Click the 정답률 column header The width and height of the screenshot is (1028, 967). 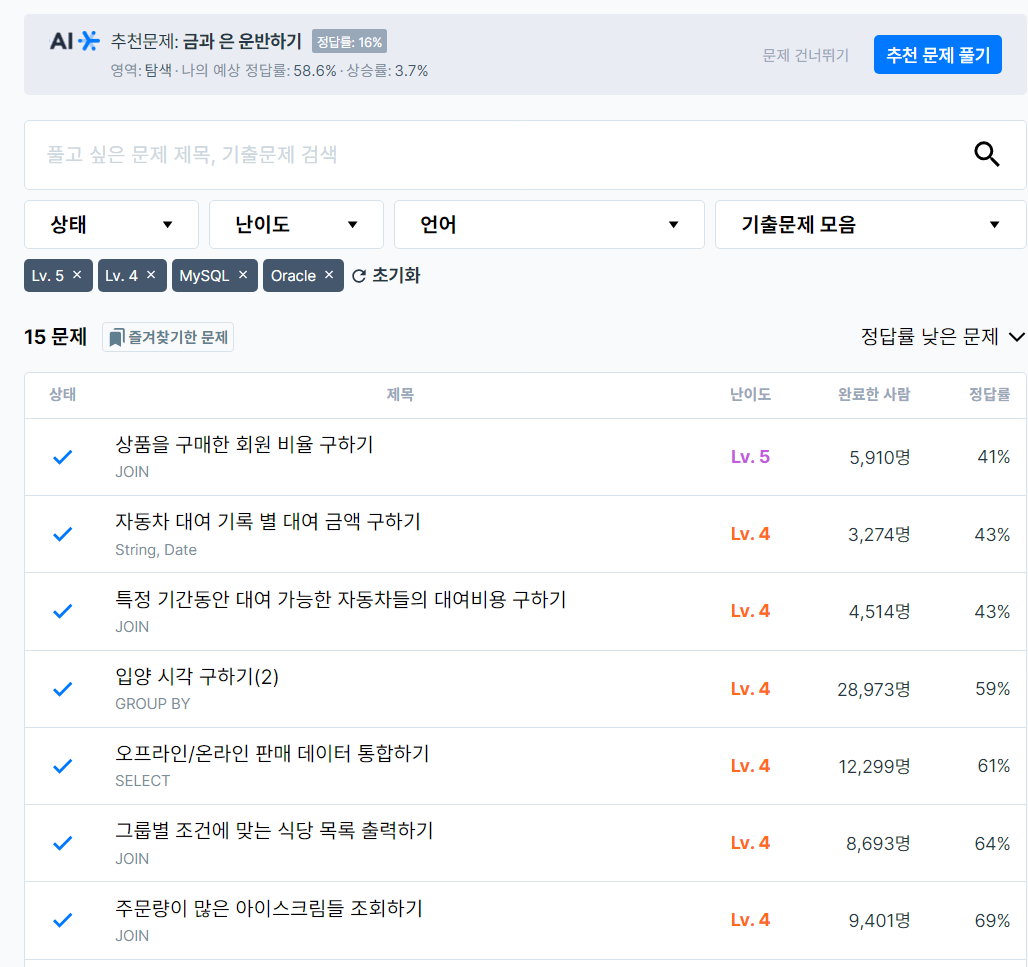(x=990, y=395)
